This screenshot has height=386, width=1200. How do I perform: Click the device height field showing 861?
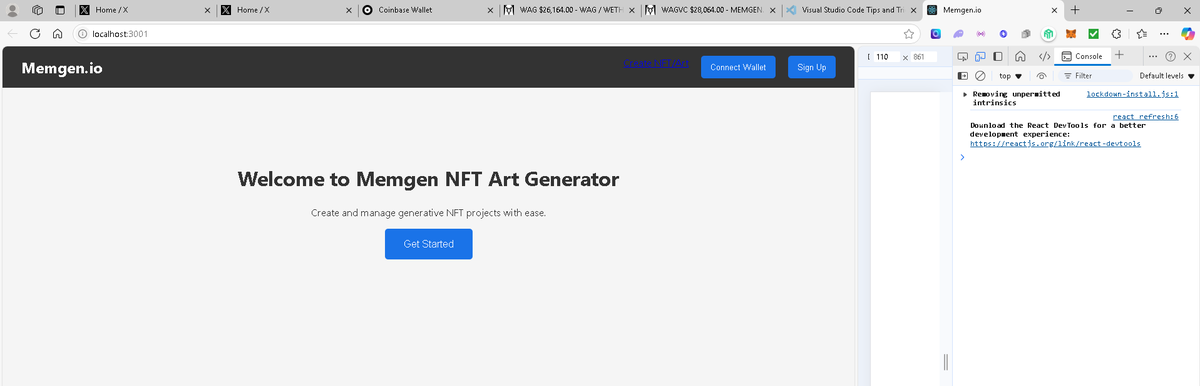924,57
